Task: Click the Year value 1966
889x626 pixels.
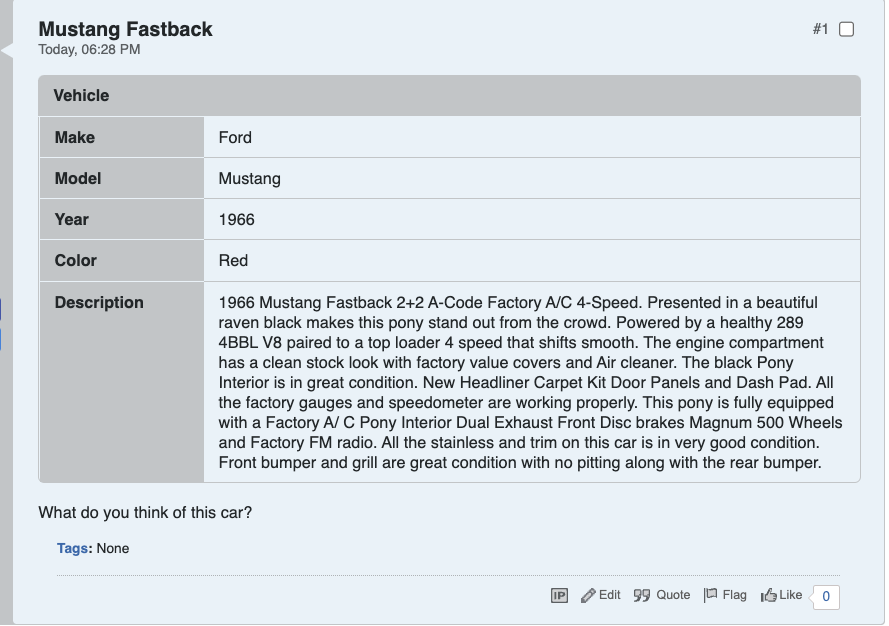Action: tap(236, 219)
